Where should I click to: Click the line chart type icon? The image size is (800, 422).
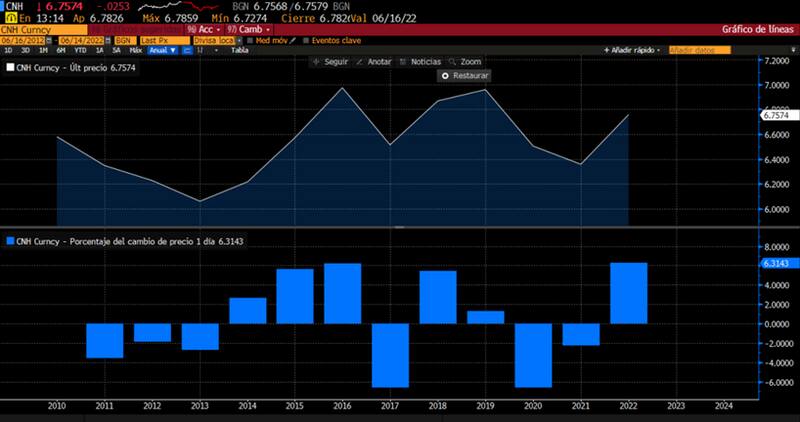coord(185,49)
